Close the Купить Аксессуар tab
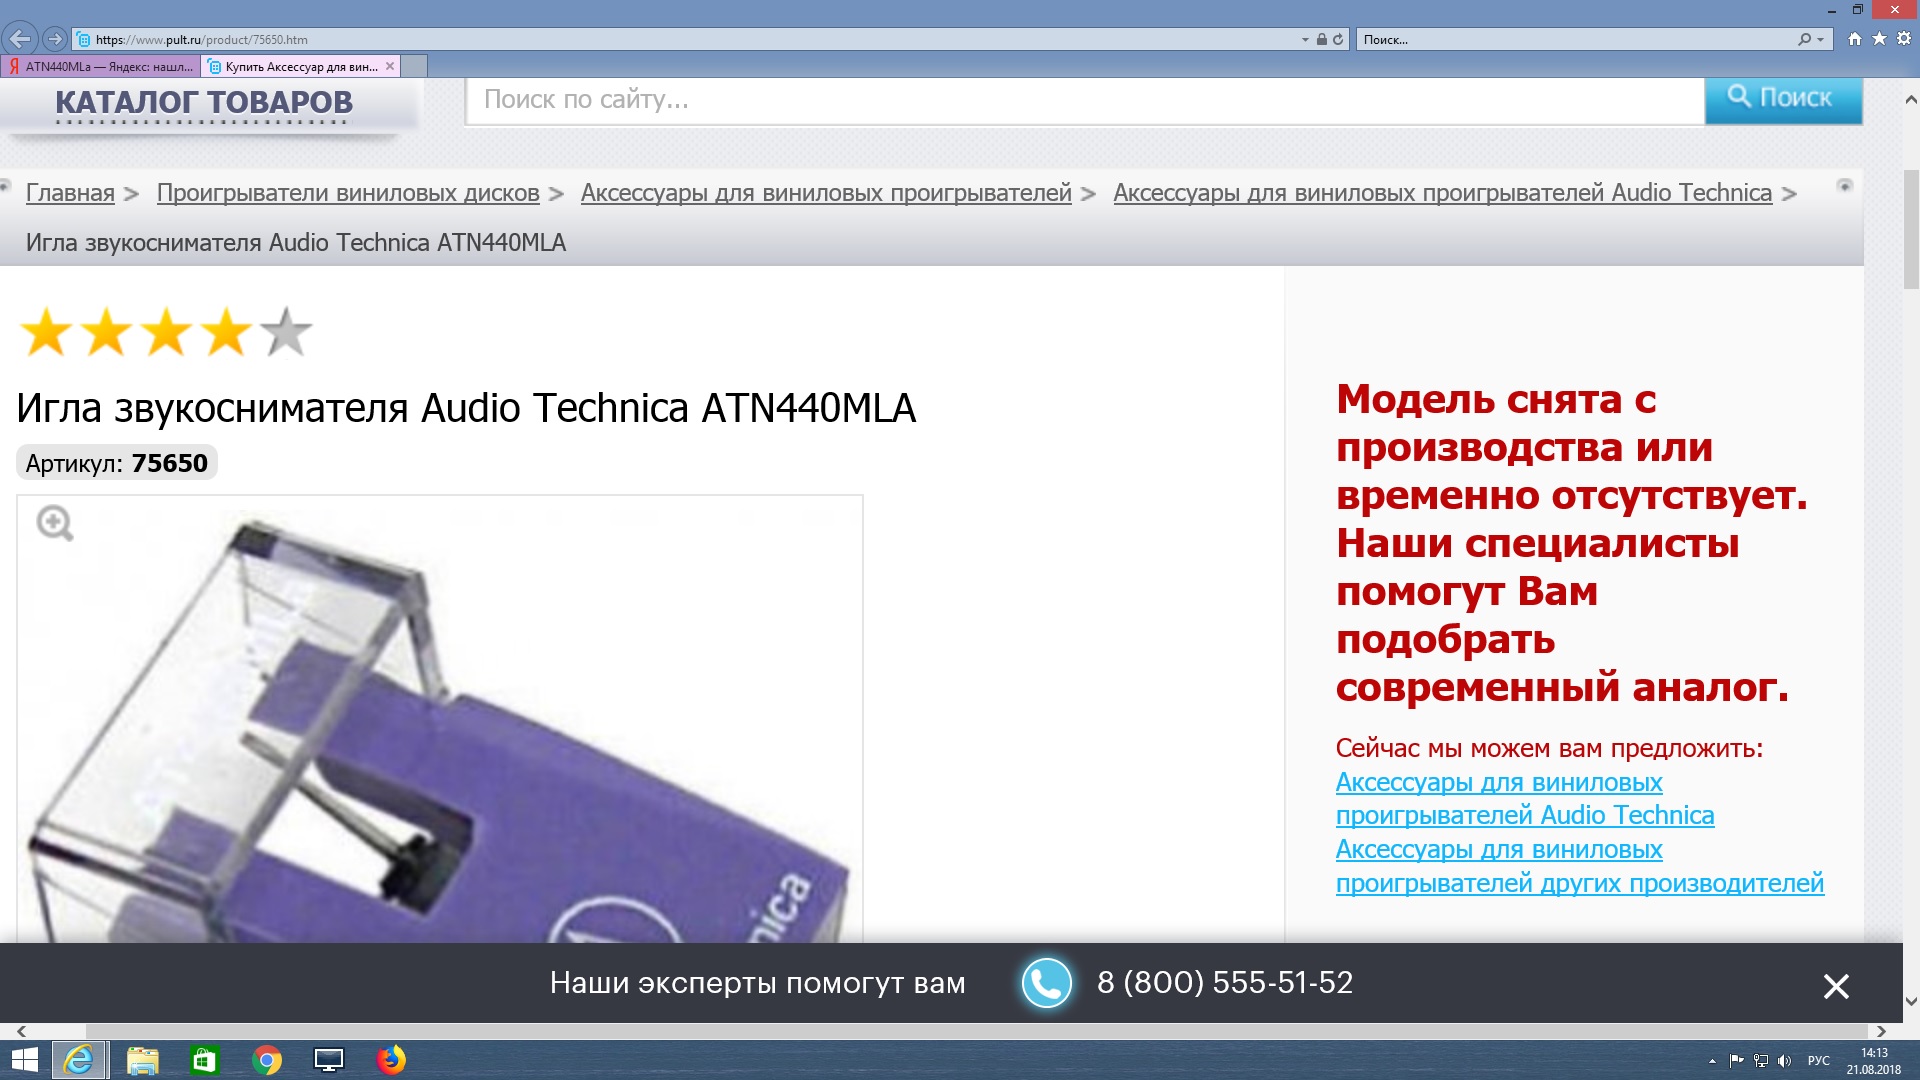This screenshot has width=1920, height=1080. (x=390, y=66)
